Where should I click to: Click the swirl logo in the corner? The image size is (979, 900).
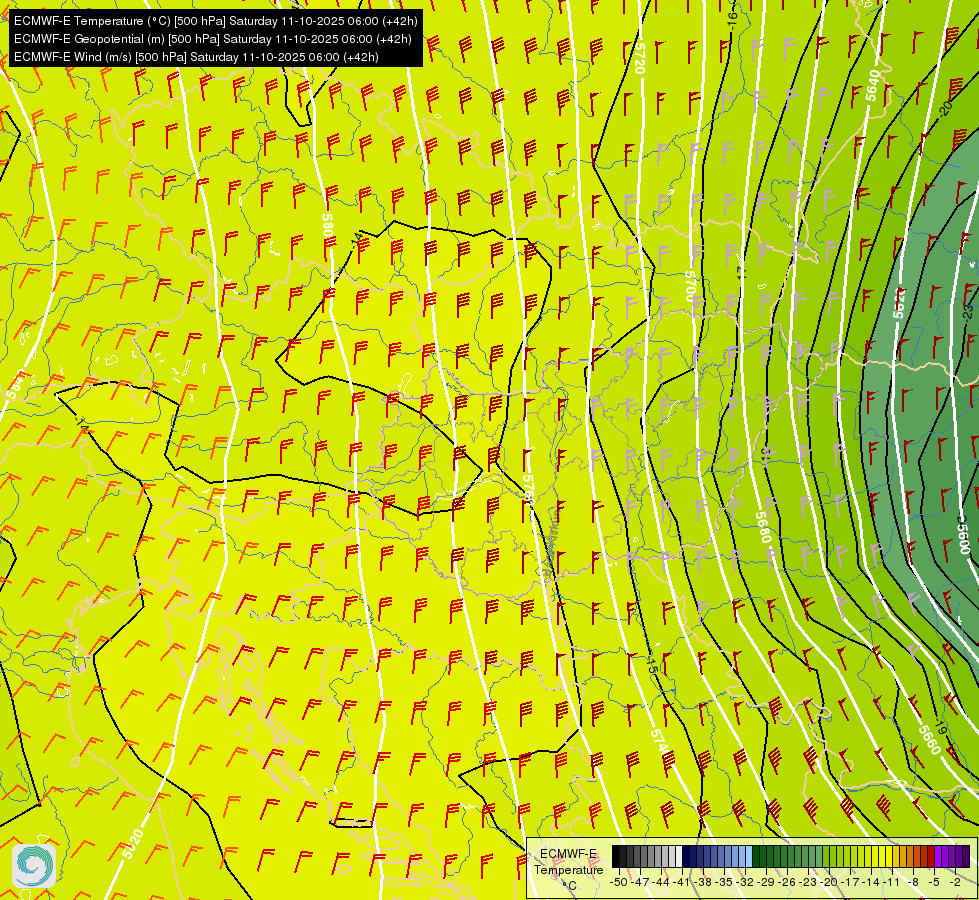[x=34, y=866]
